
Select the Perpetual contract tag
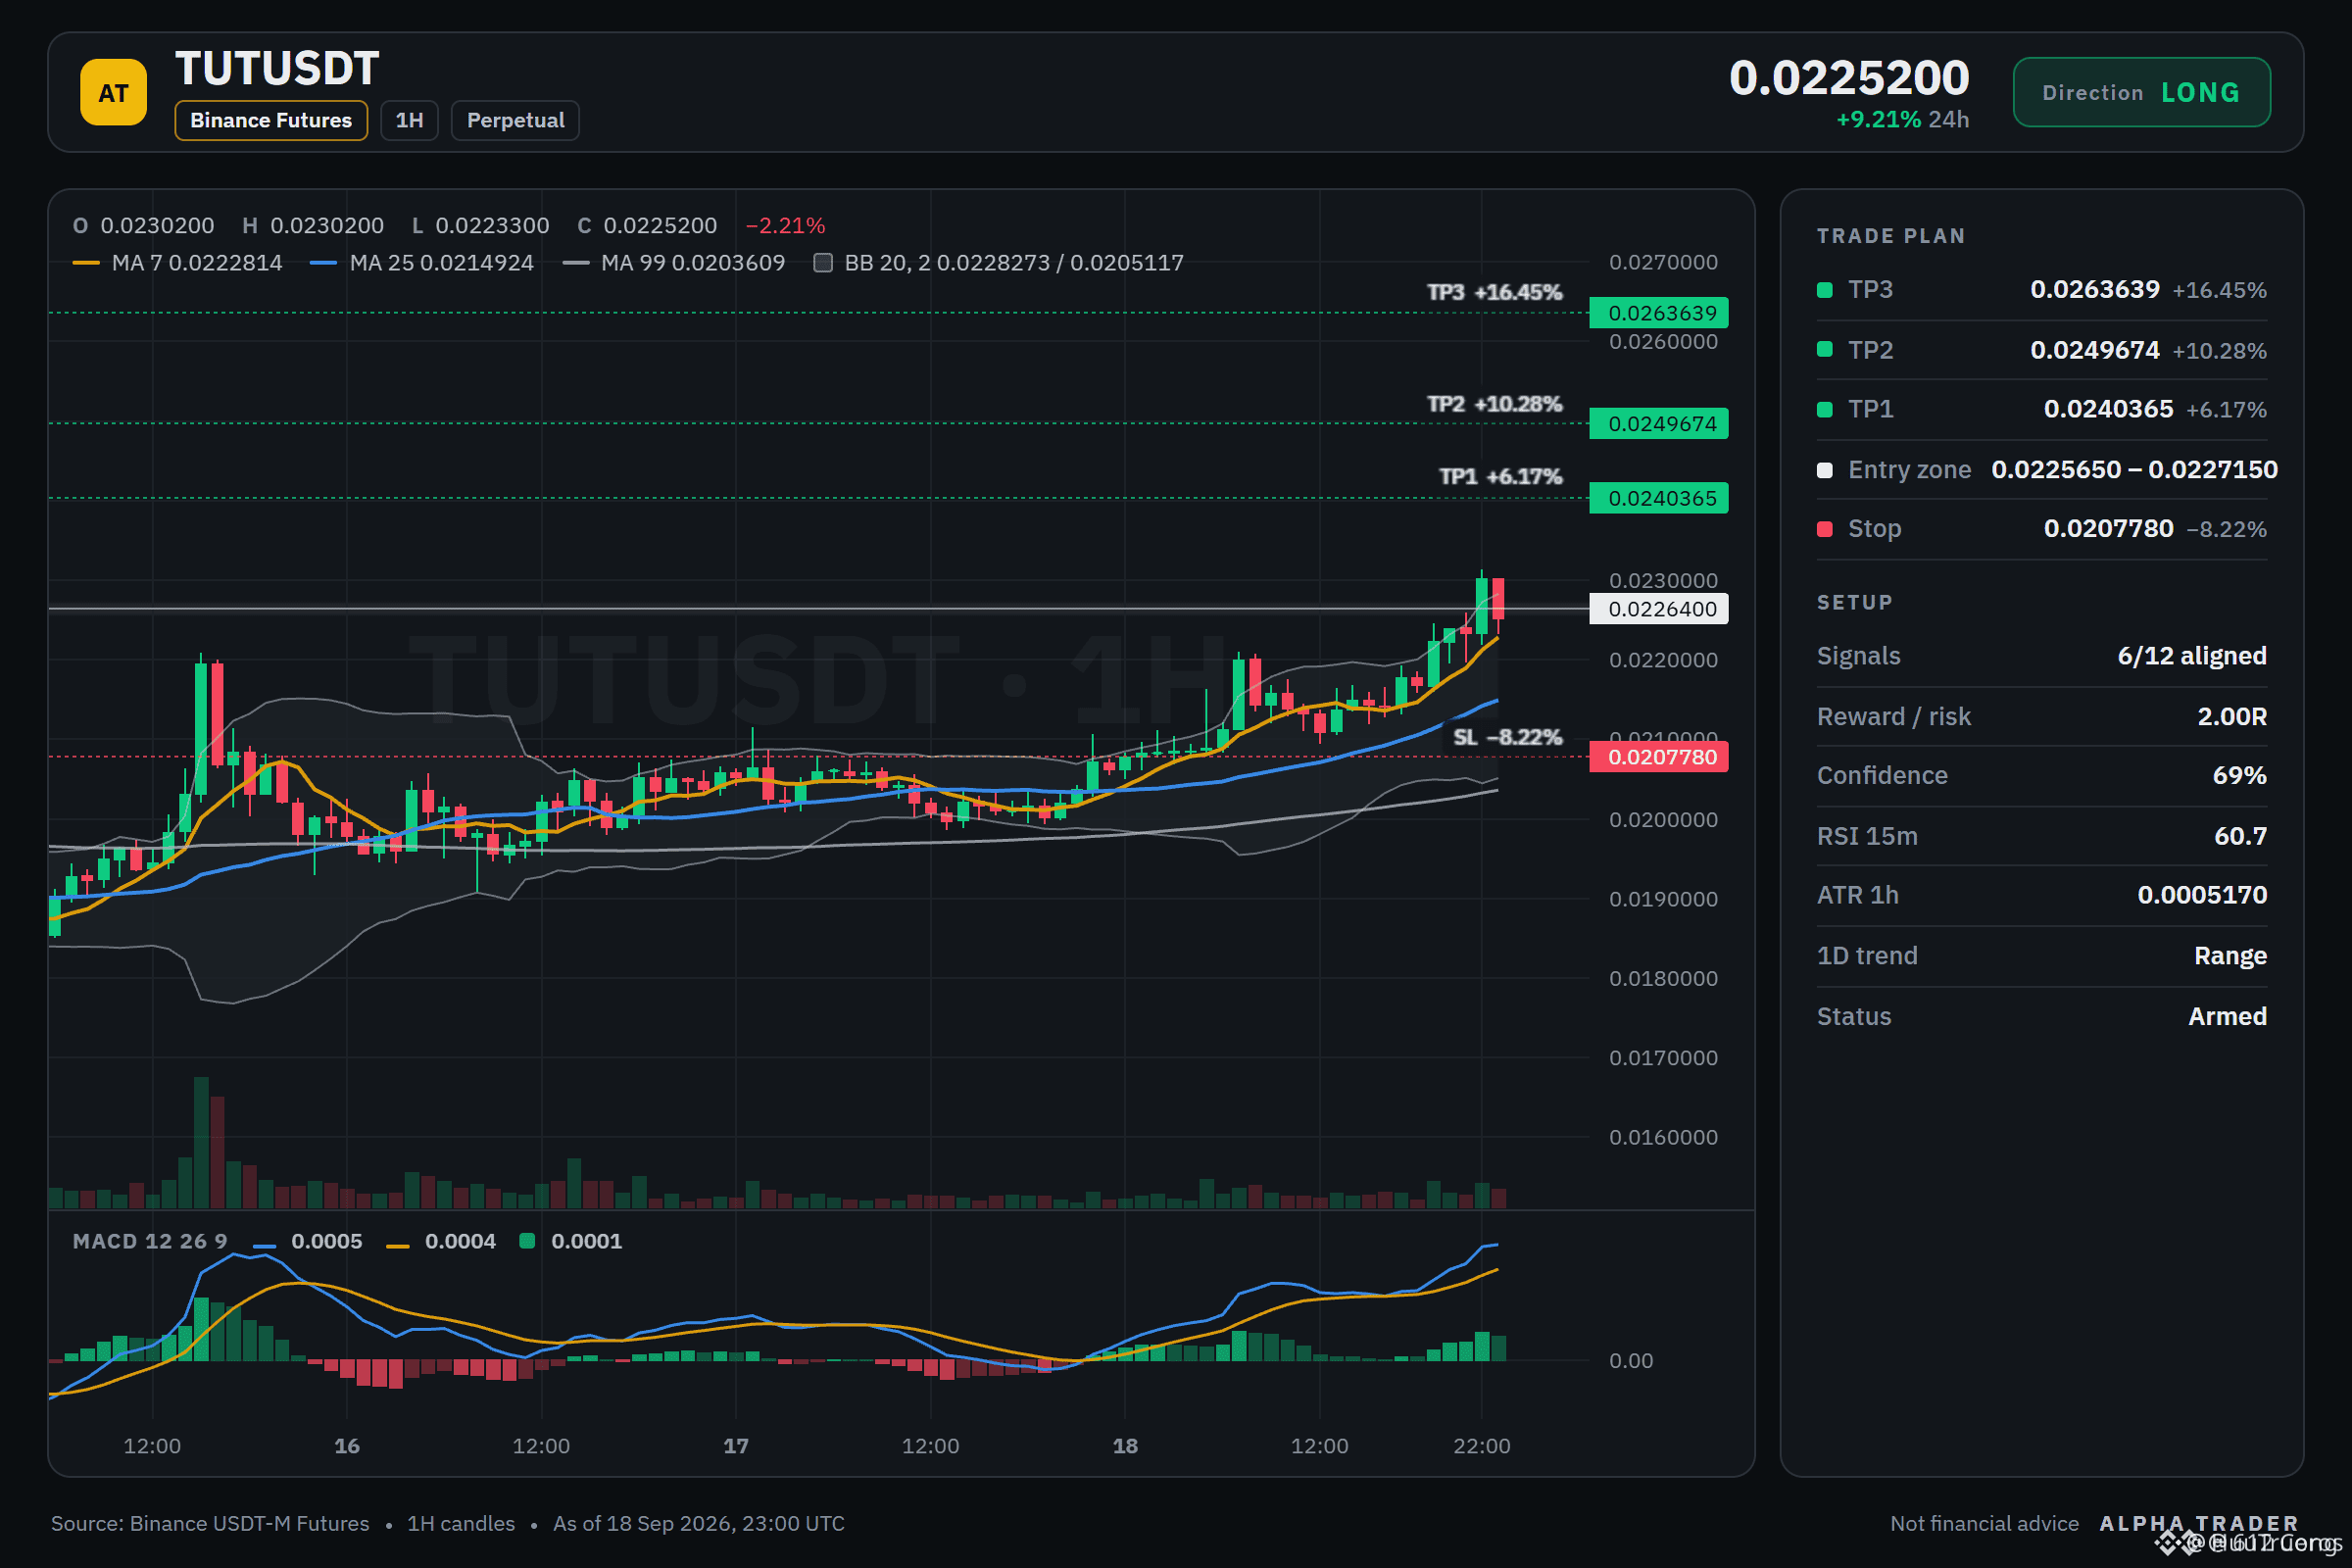tap(515, 120)
